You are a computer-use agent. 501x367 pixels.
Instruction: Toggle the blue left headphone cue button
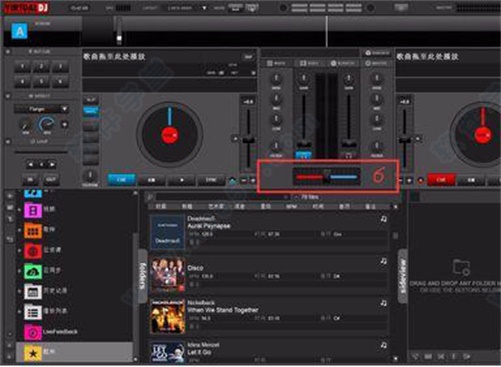(x=303, y=155)
